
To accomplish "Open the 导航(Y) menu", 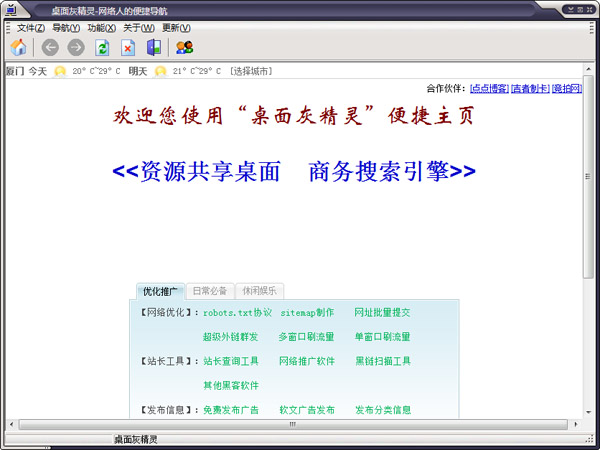I will coord(66,27).
